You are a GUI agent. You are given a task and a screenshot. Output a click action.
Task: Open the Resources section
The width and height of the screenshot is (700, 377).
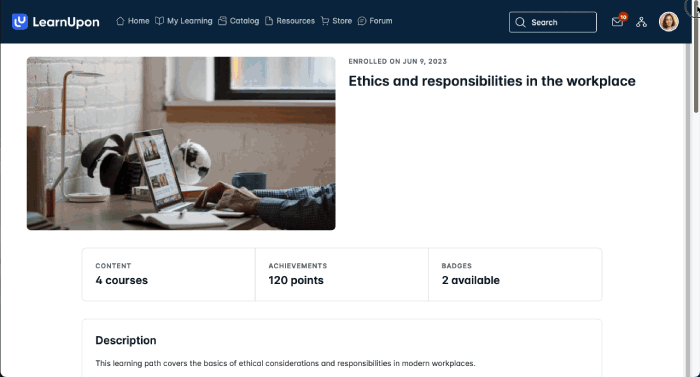[x=290, y=21]
